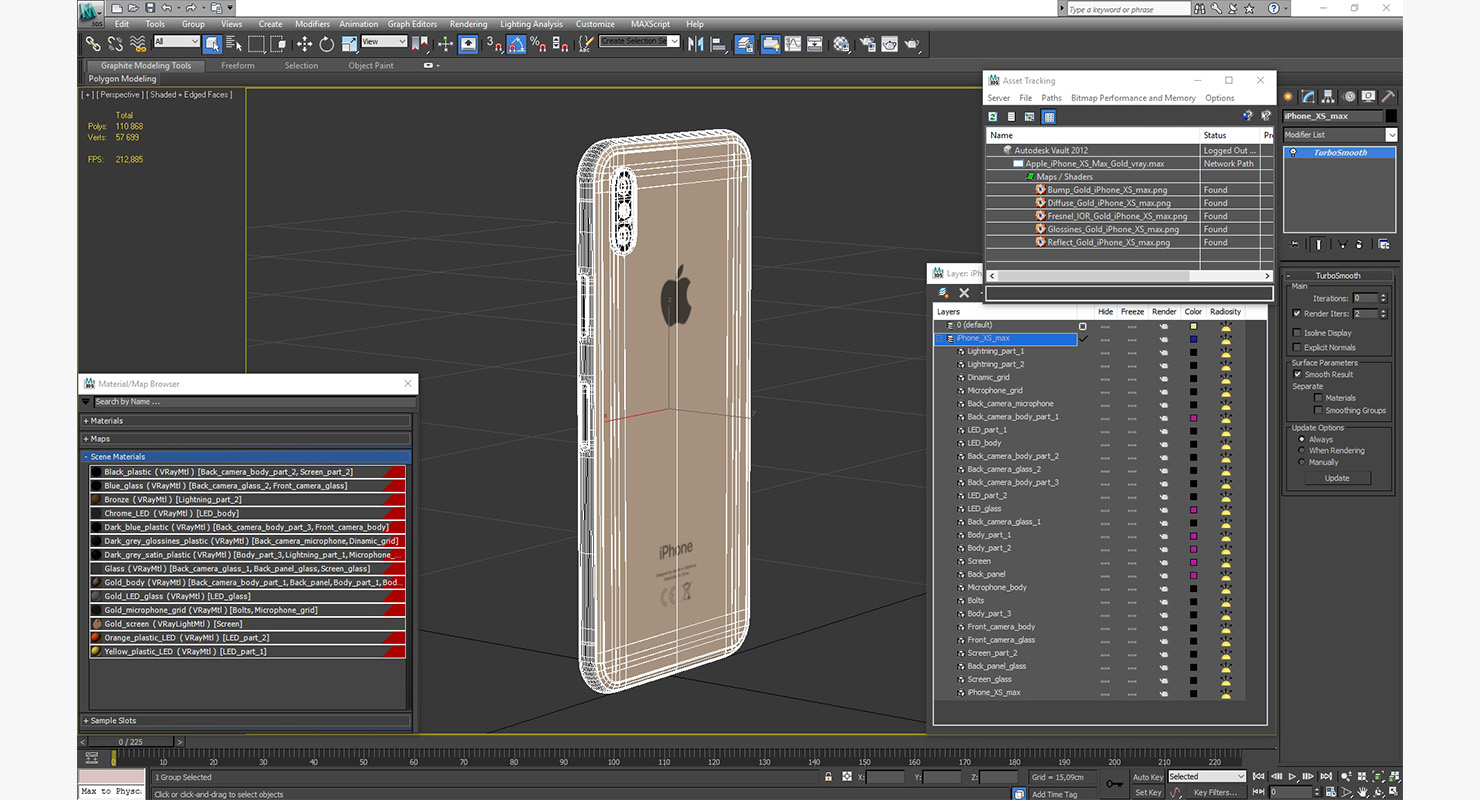Open the Manage Layers tool
Viewport: 1480px width, 800px height.
745,44
